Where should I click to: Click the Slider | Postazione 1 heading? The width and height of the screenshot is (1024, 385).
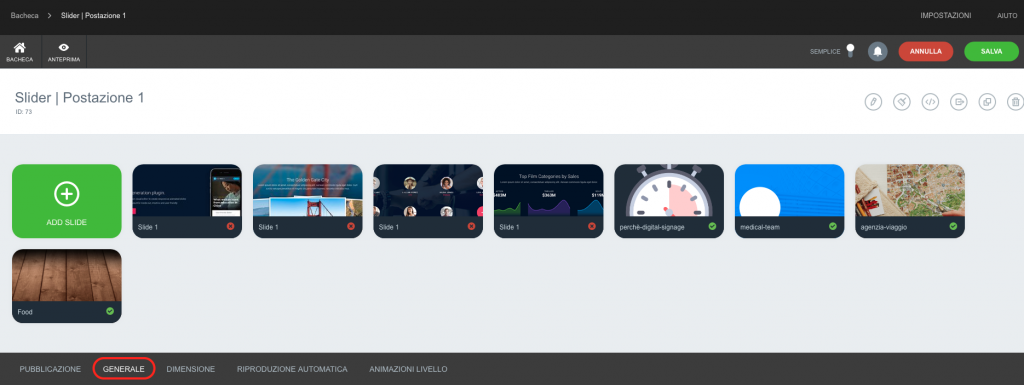[x=80, y=98]
